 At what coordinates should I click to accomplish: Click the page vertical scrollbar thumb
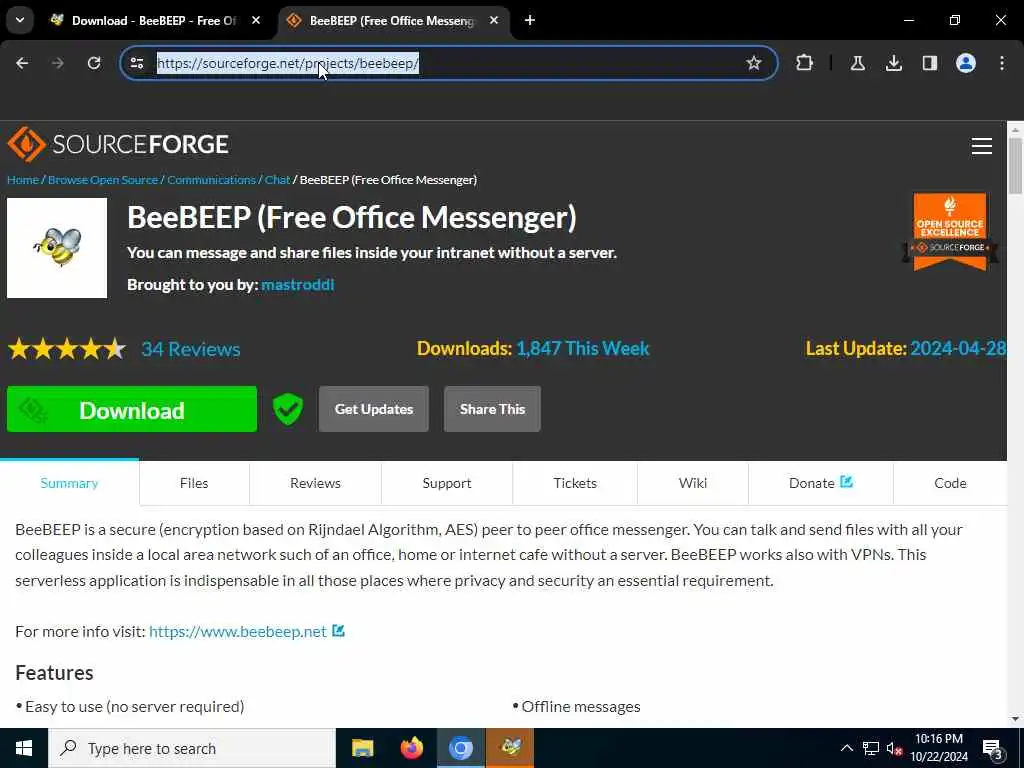click(1015, 165)
